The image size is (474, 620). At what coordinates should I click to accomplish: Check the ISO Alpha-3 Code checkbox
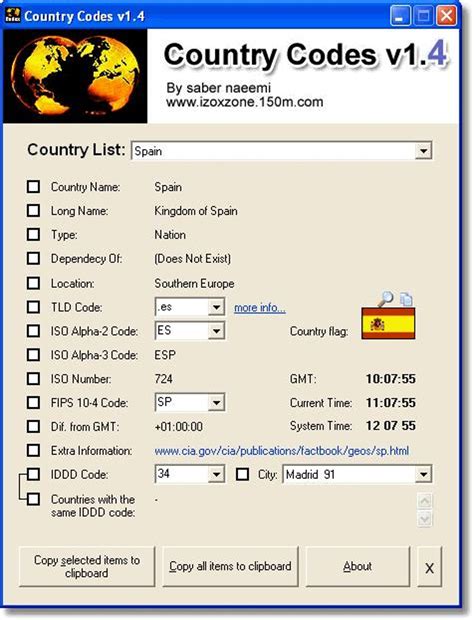tap(34, 355)
